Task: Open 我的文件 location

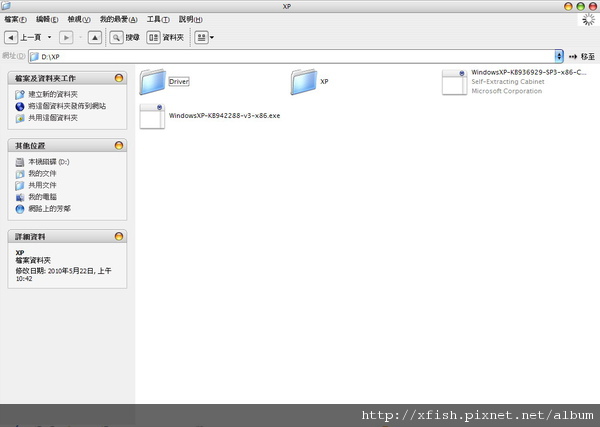Action: pos(42,174)
